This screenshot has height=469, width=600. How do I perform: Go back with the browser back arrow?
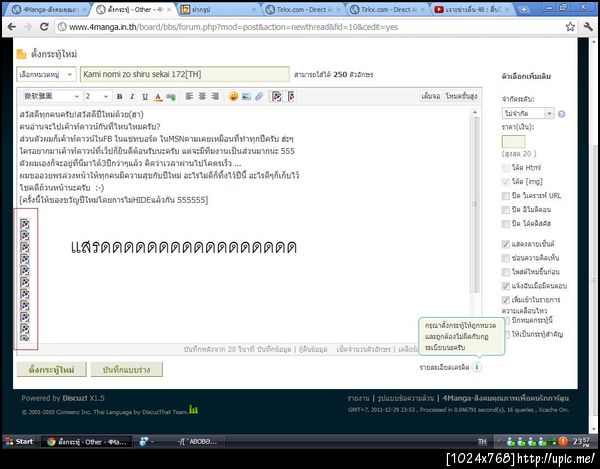pos(12,27)
